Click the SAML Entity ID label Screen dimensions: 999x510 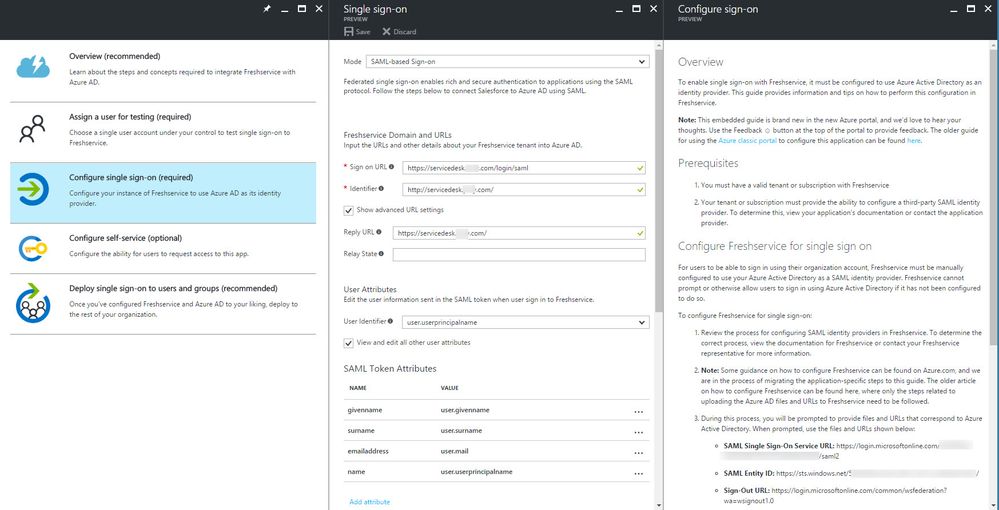point(749,474)
